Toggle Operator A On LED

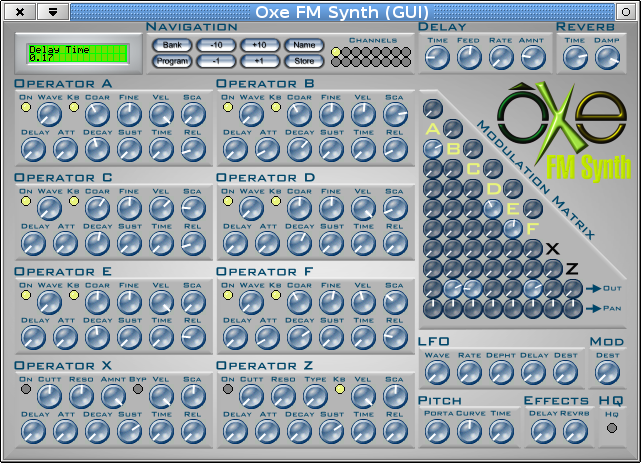point(26,107)
